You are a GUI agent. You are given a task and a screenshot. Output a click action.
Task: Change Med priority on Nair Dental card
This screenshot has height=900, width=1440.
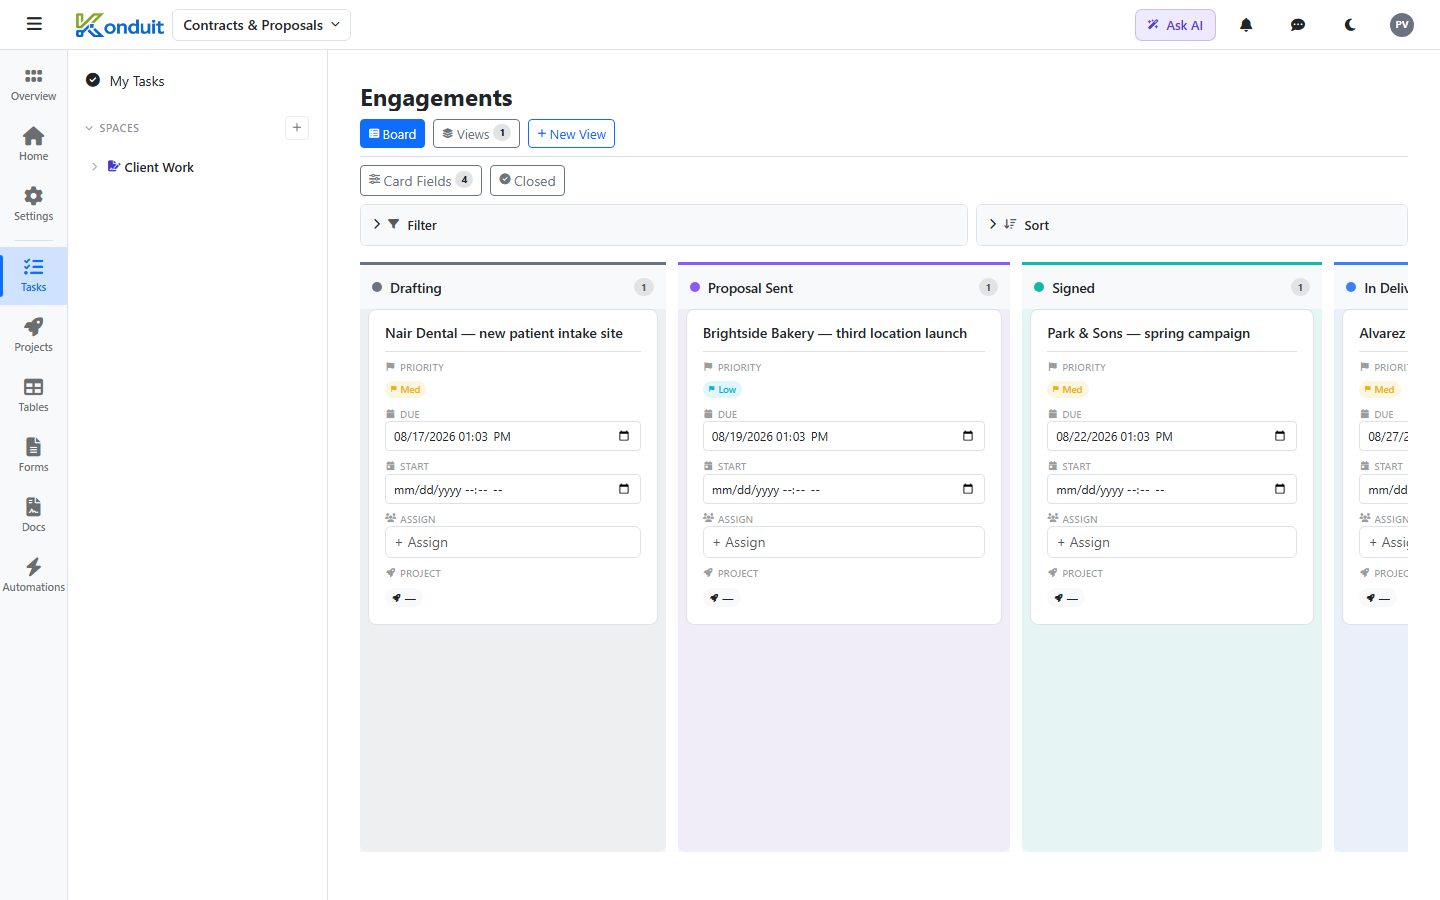point(405,390)
